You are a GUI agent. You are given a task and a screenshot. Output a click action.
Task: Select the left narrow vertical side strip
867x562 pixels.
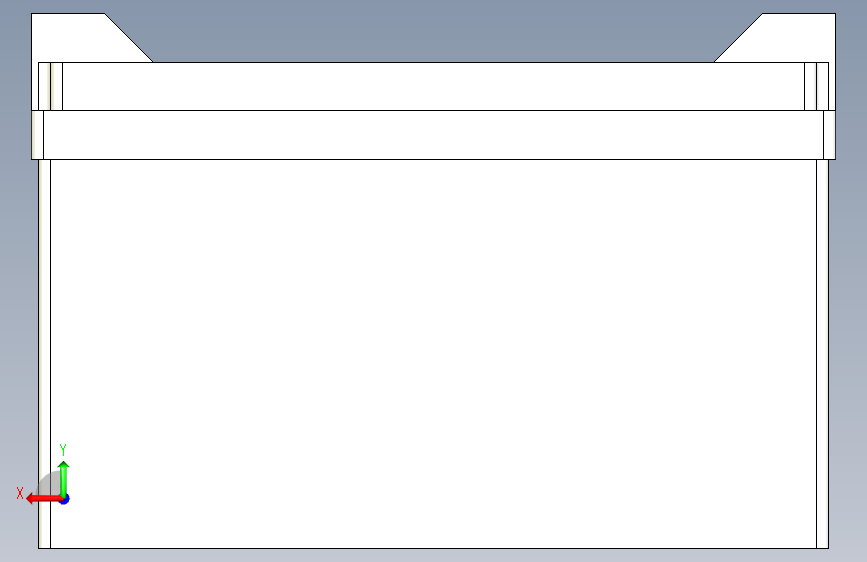click(x=44, y=354)
